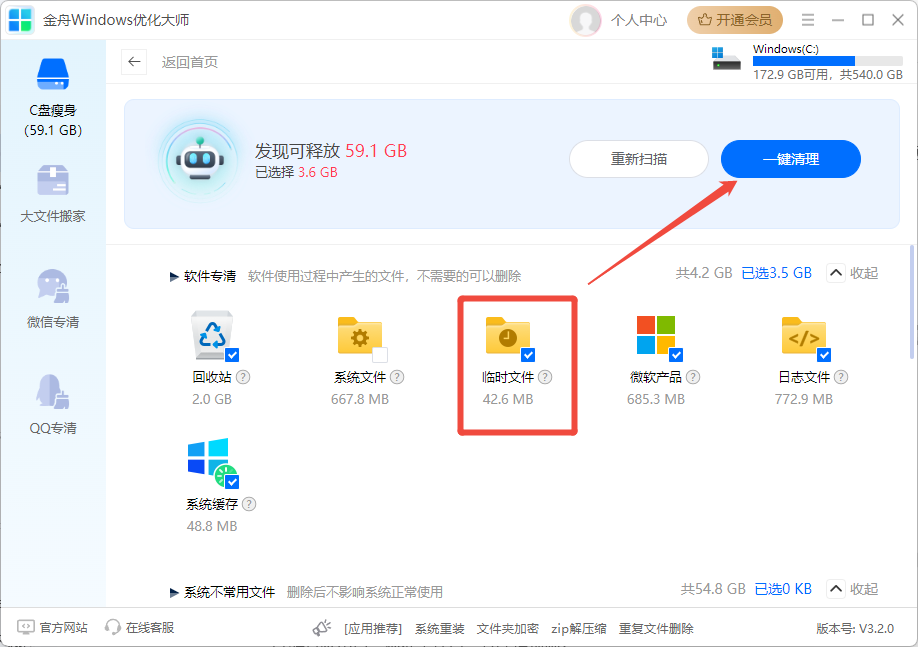Click the 已选3.5 GB link
The image size is (918, 647).
pyautogui.click(x=776, y=273)
